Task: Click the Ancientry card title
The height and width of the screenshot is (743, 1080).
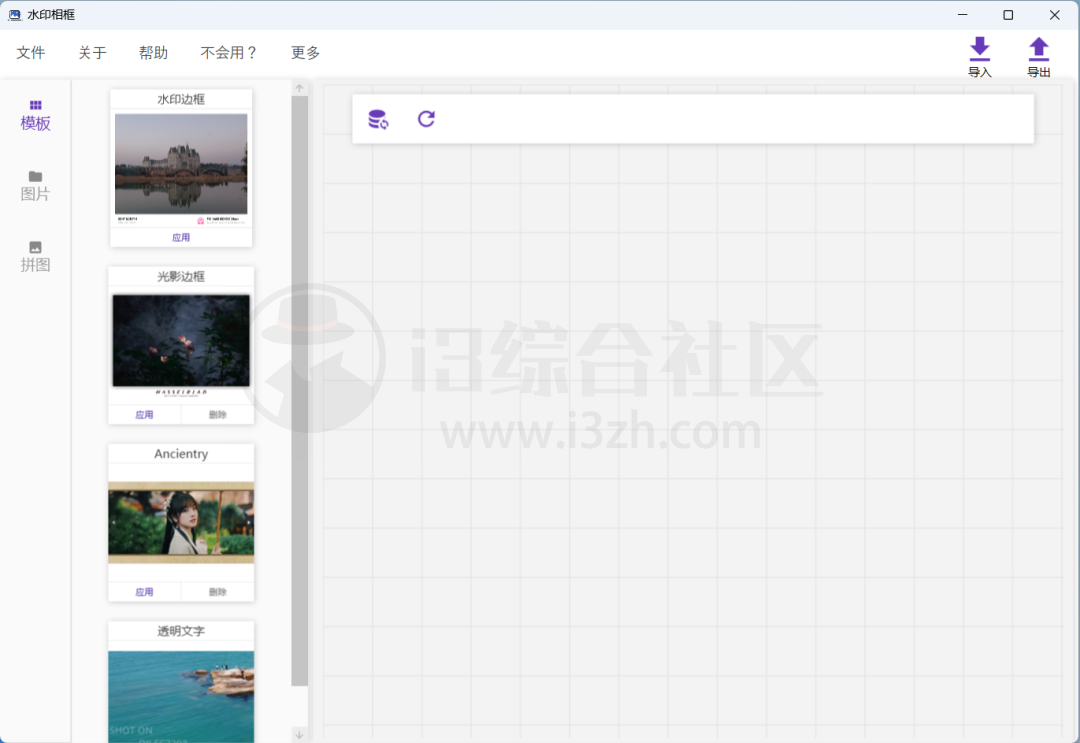Action: 181,454
